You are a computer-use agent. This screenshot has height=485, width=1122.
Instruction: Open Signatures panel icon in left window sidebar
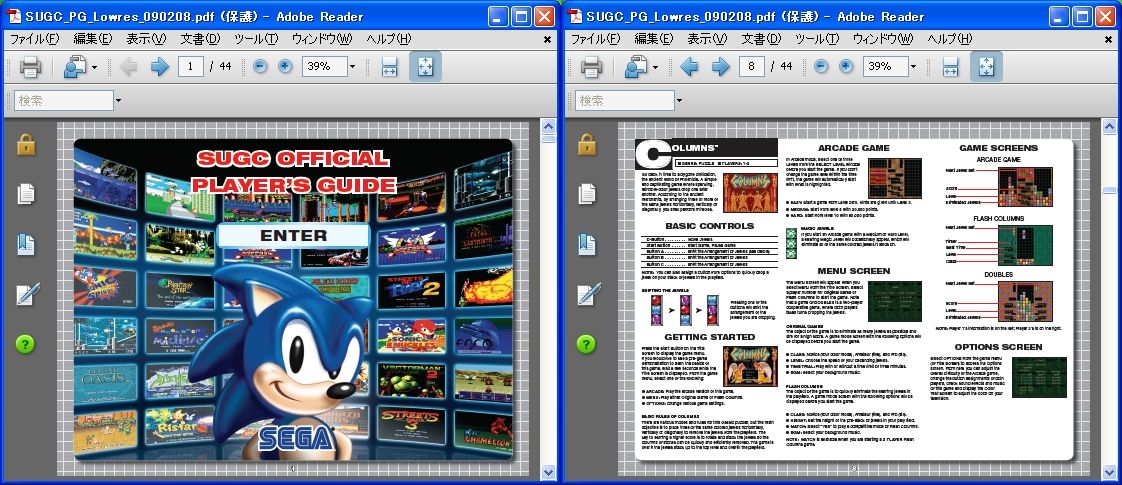coord(27,293)
